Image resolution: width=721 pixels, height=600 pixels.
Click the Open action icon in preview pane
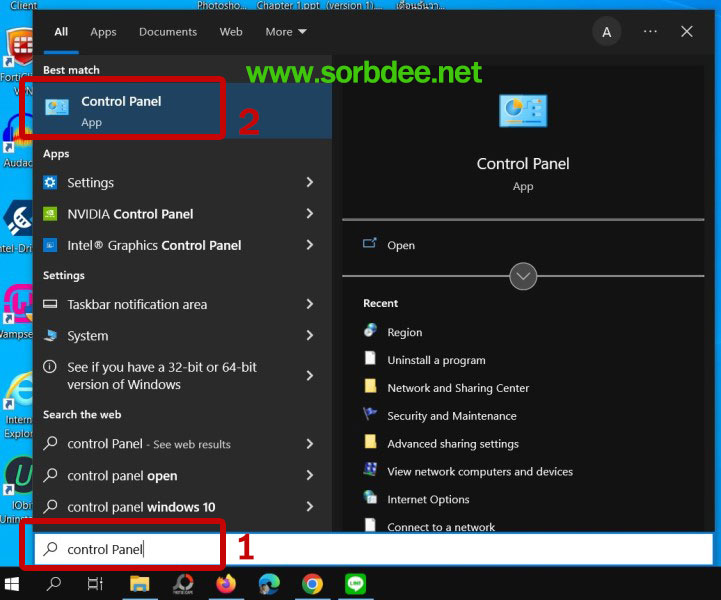[x=370, y=243]
